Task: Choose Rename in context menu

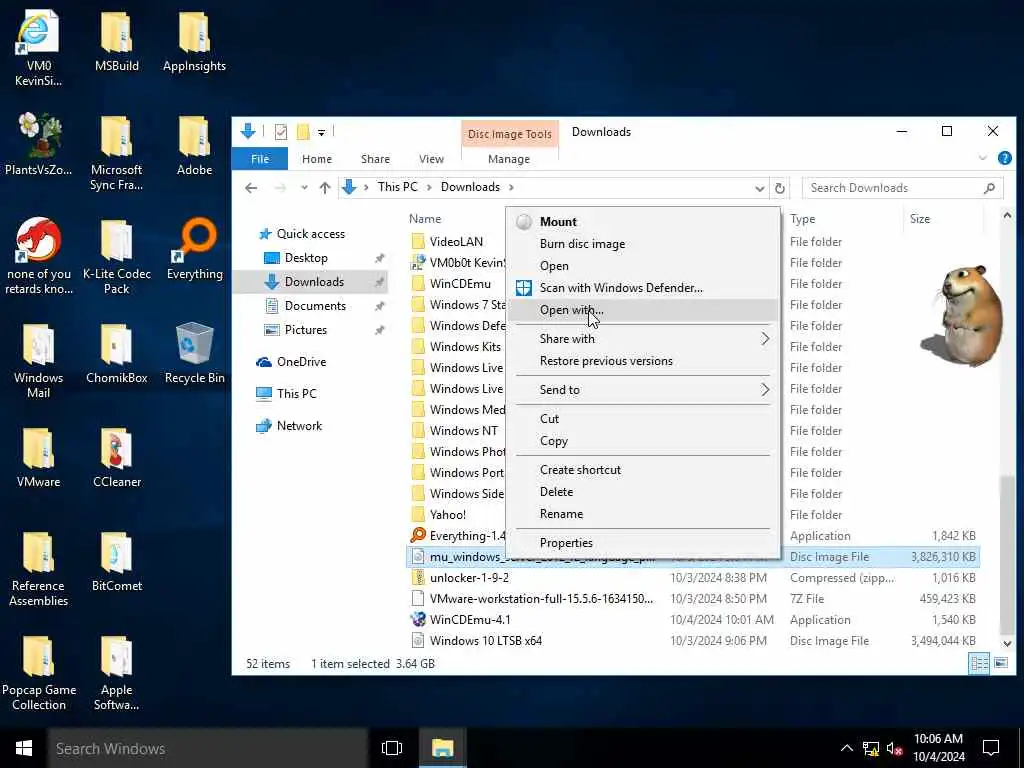Action: pyautogui.click(x=643, y=514)
